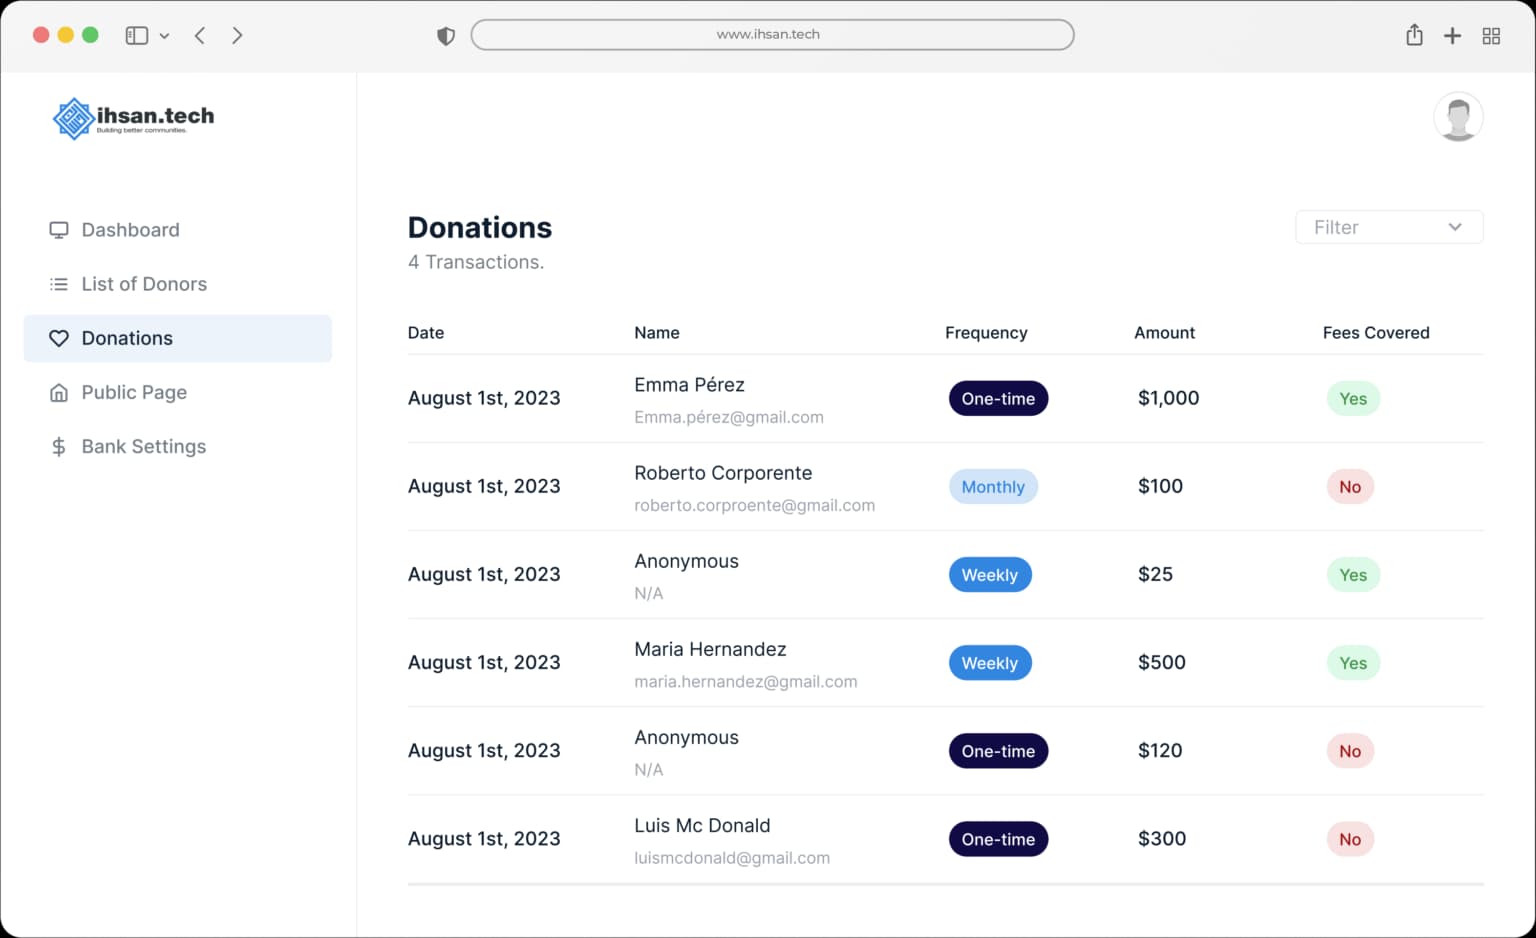
Task: Click the browser share icon
Action: tap(1414, 35)
